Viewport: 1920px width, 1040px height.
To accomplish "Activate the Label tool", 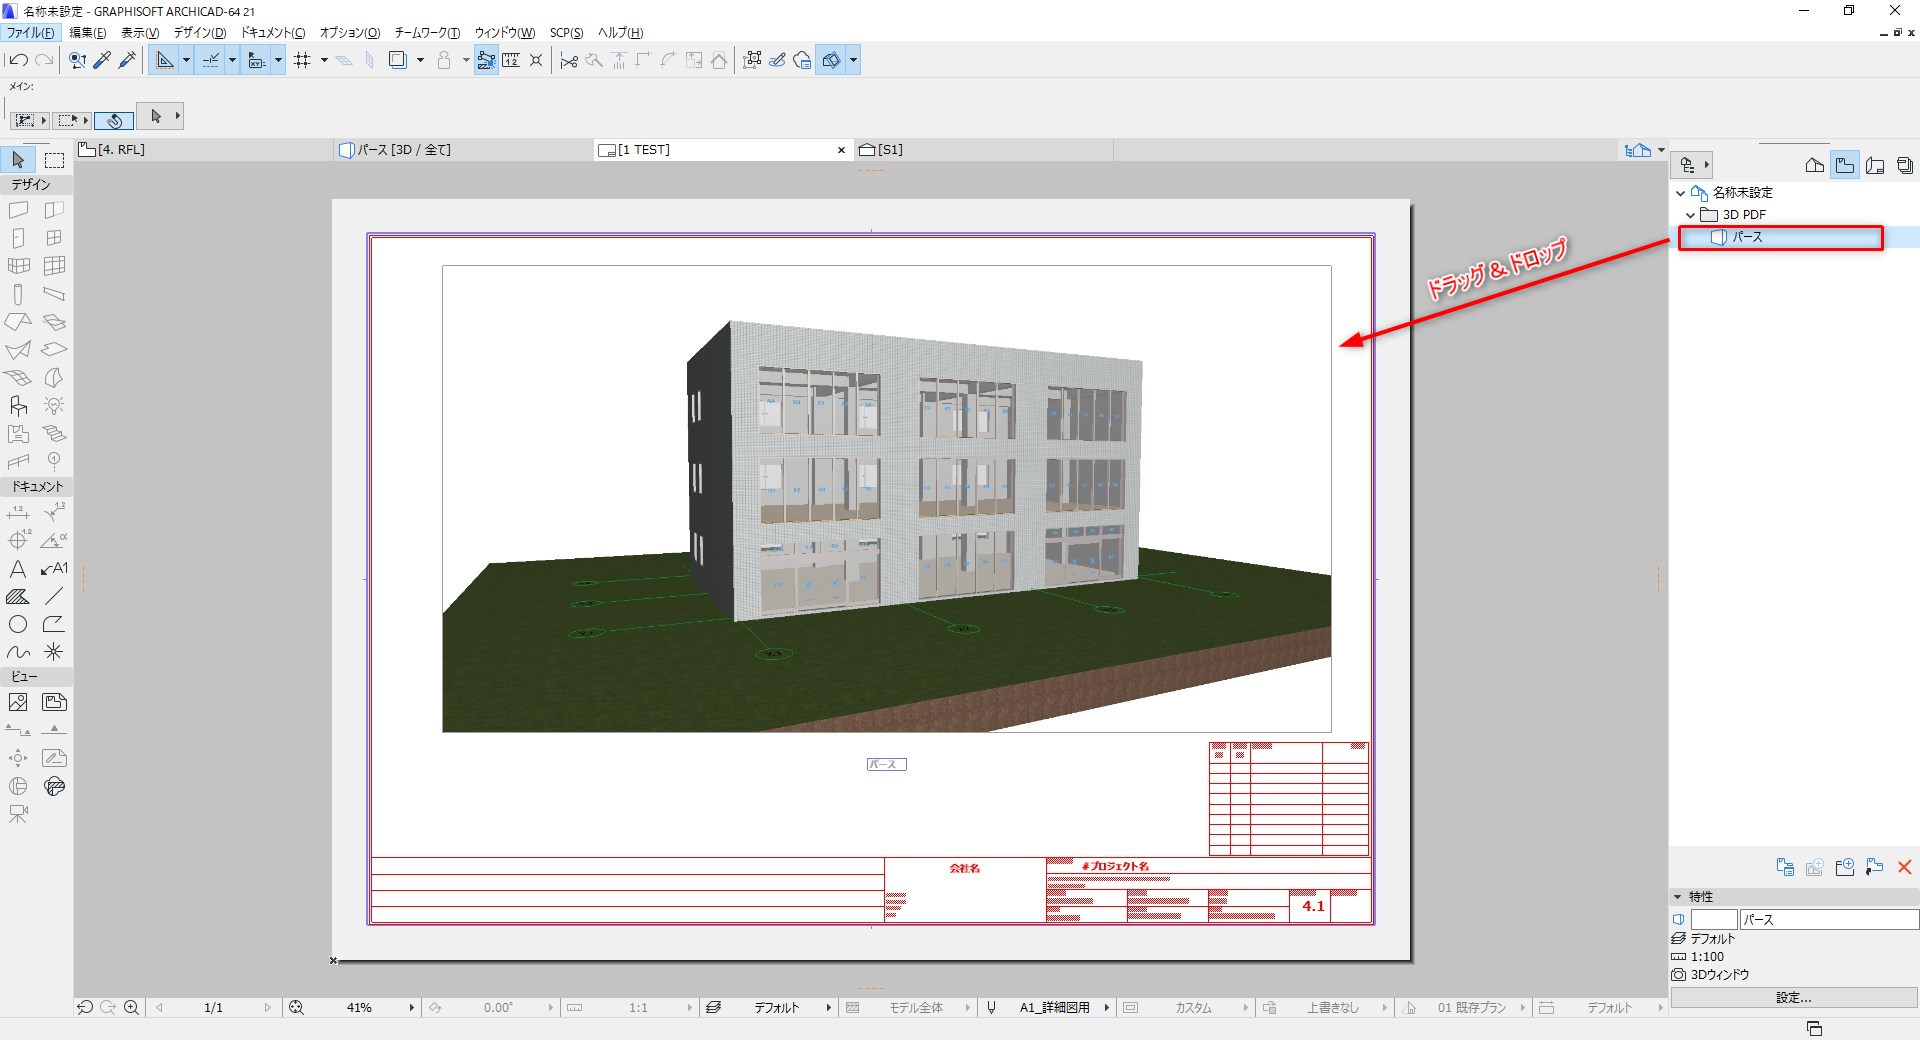I will point(54,569).
